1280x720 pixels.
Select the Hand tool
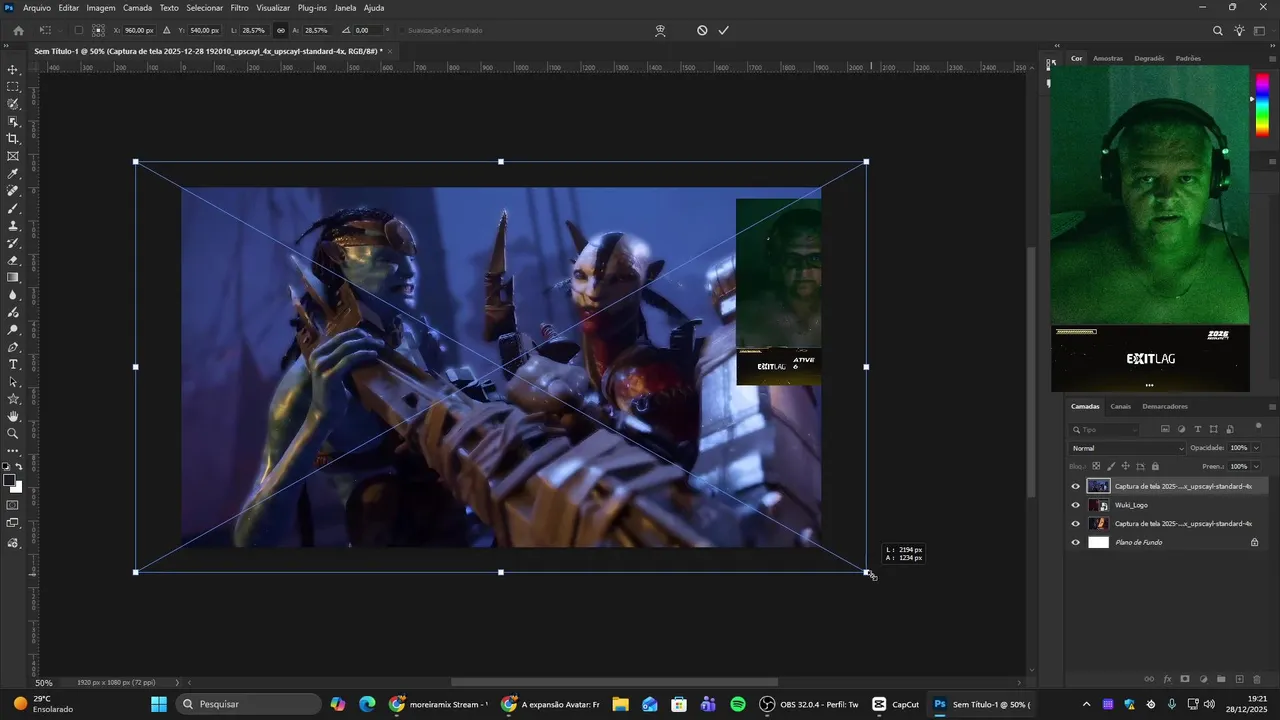13,416
